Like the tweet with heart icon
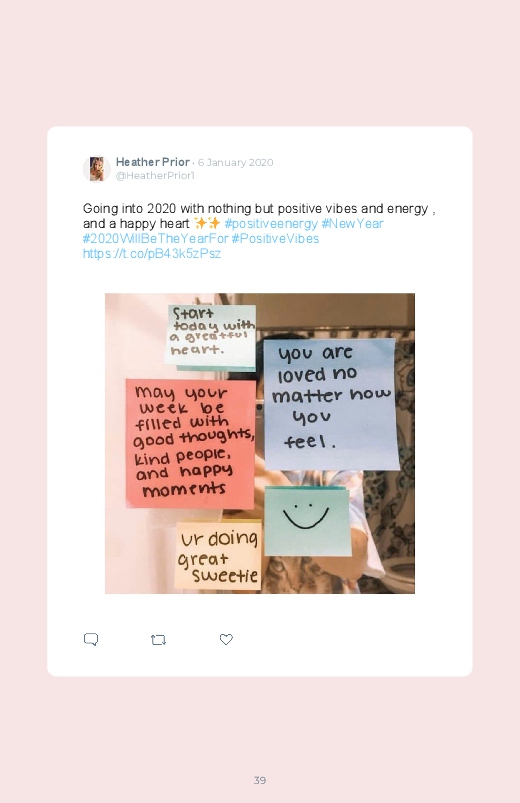 (x=226, y=639)
